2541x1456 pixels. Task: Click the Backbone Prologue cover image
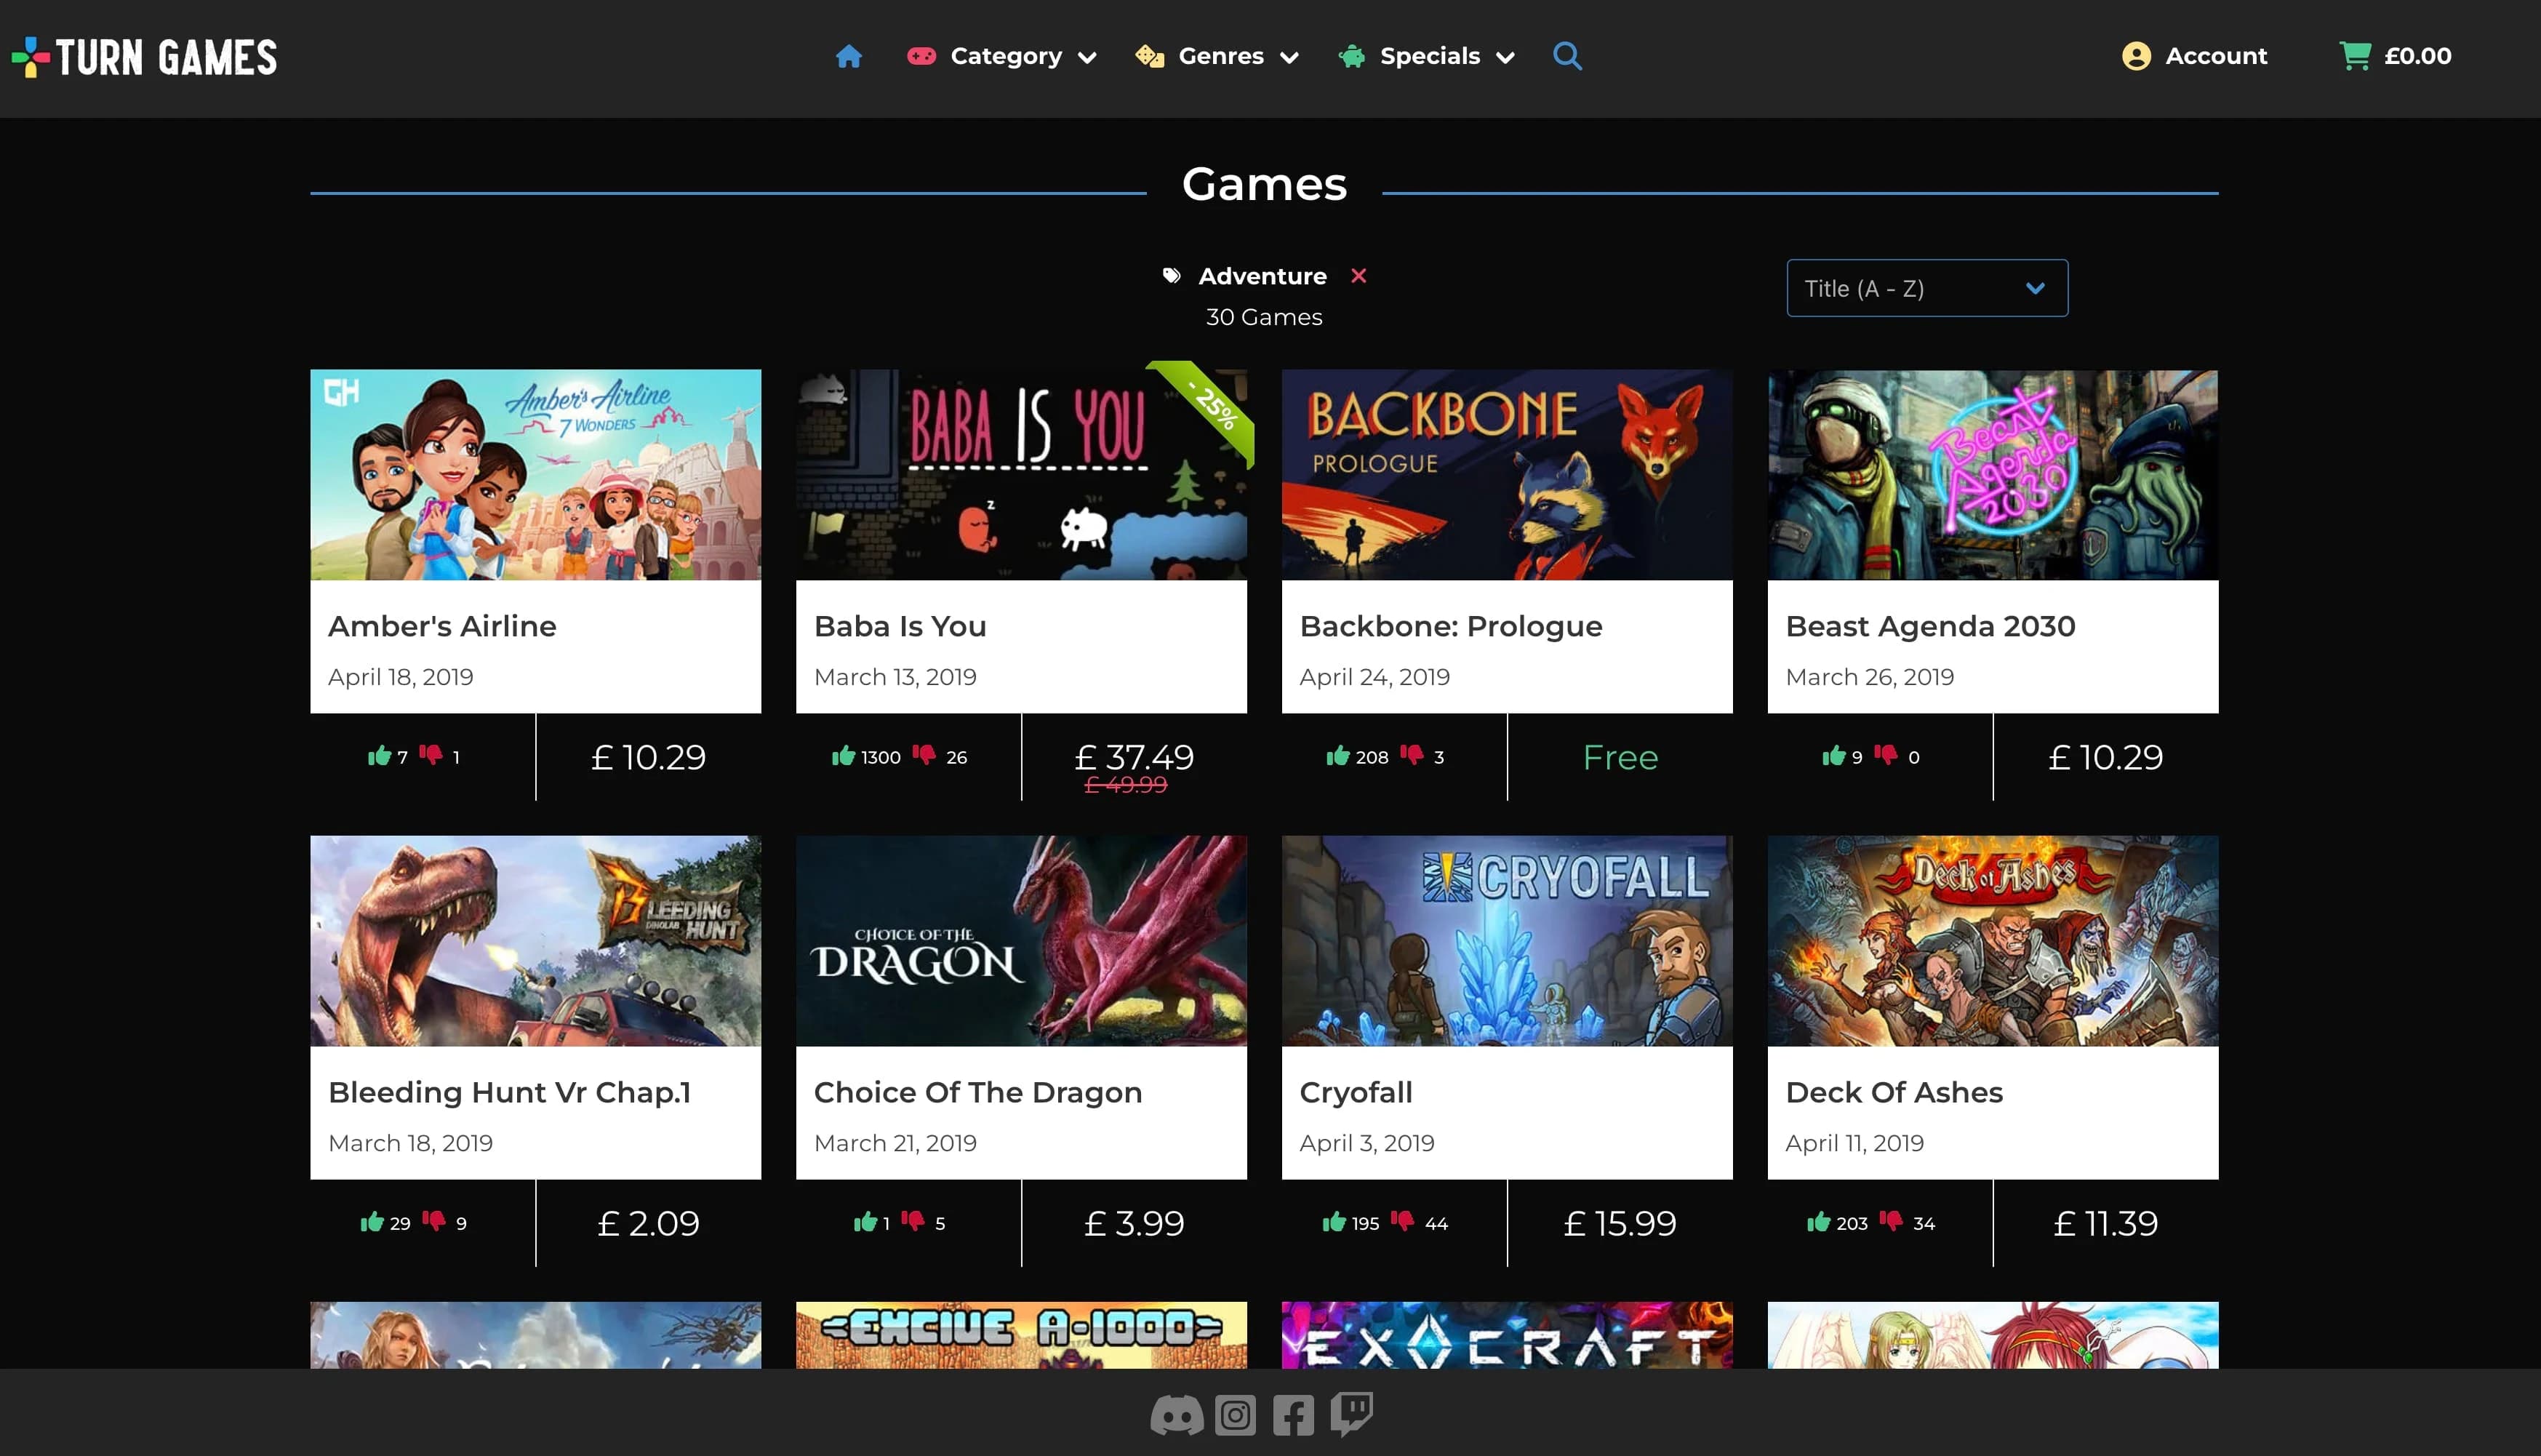[x=1507, y=474]
